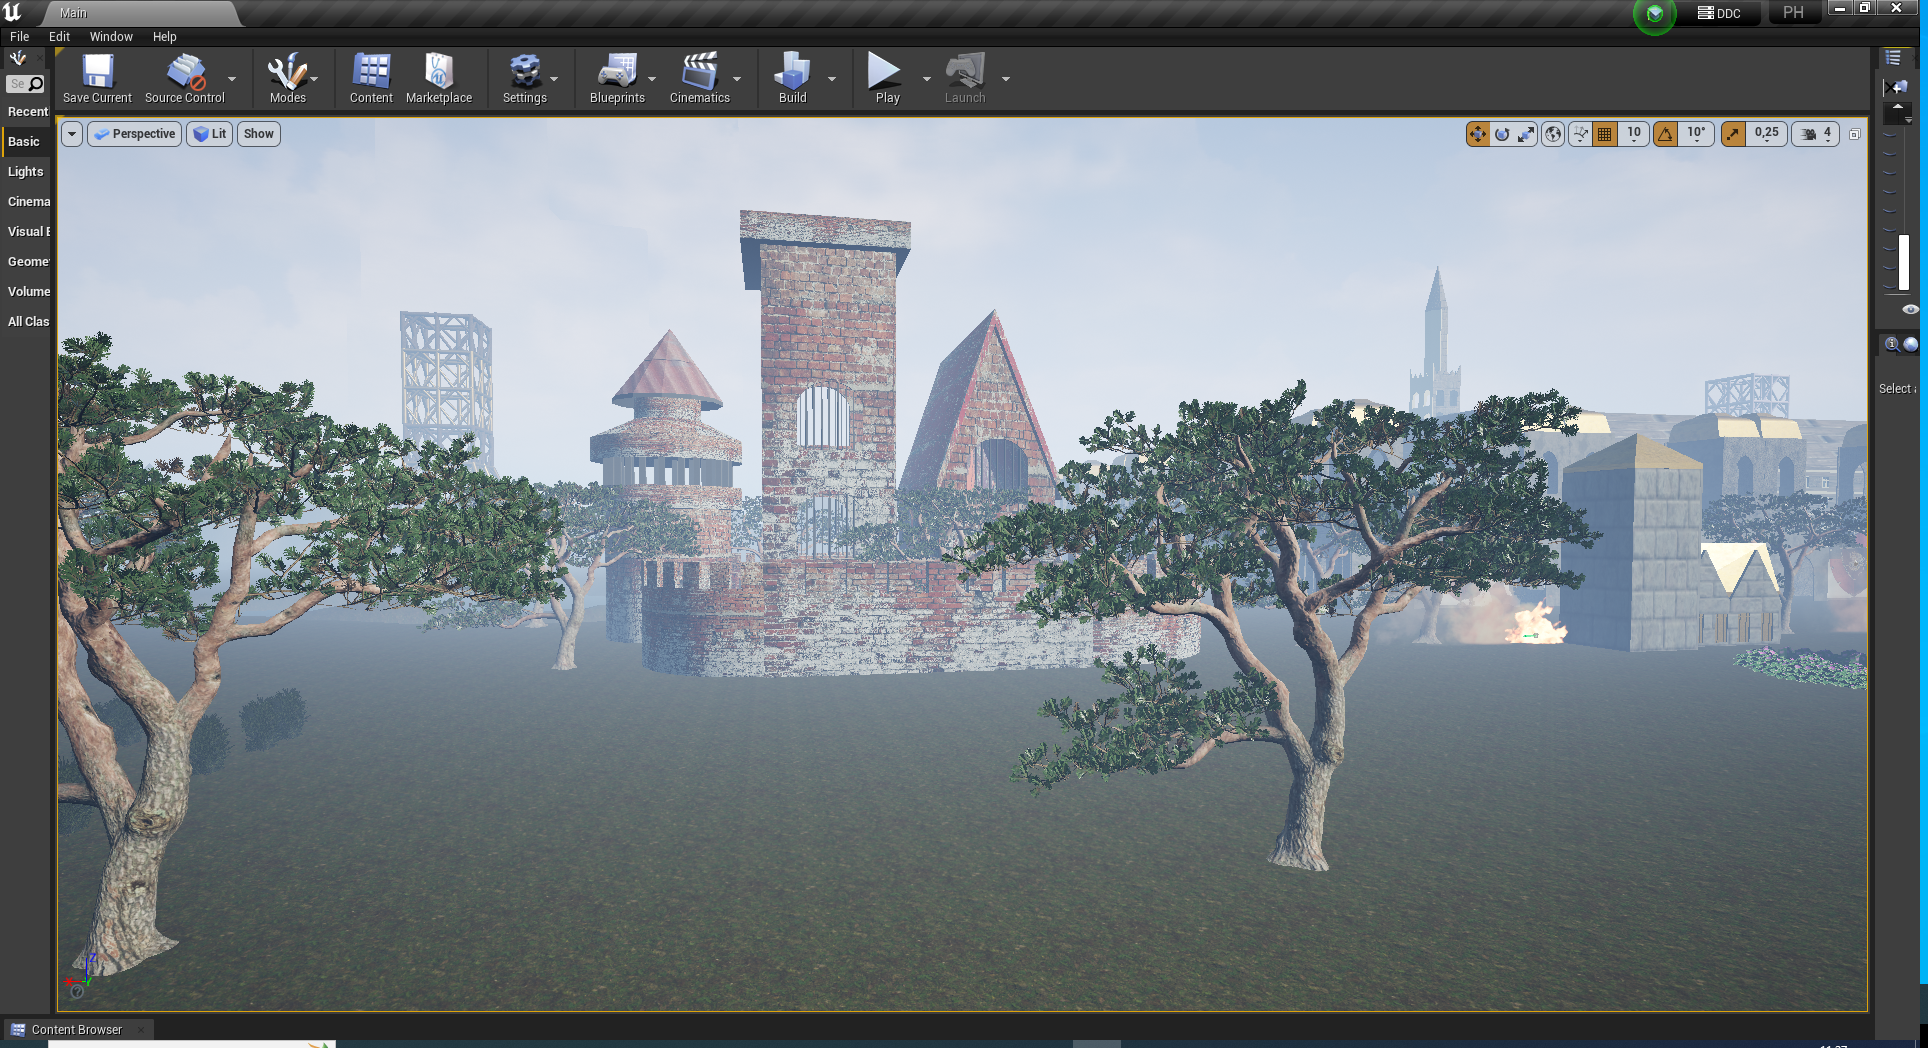Open the camera speed dropdown
Screen dimensions: 1928x1048
coord(1815,134)
